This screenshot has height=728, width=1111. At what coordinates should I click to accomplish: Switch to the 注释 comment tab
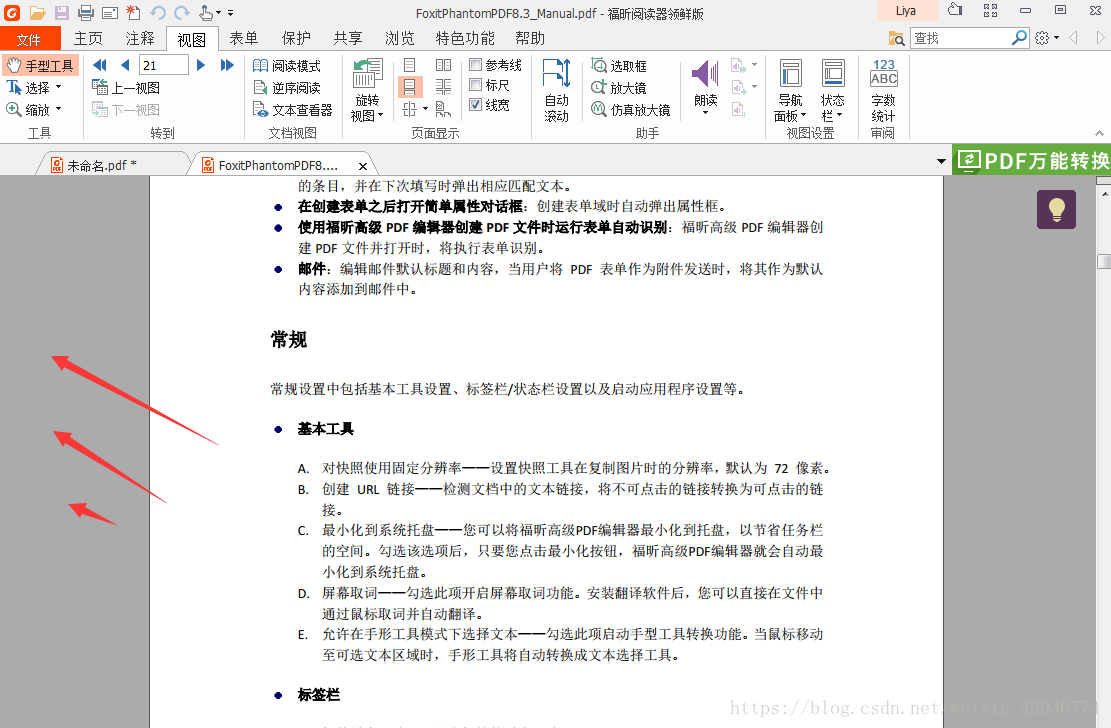140,38
